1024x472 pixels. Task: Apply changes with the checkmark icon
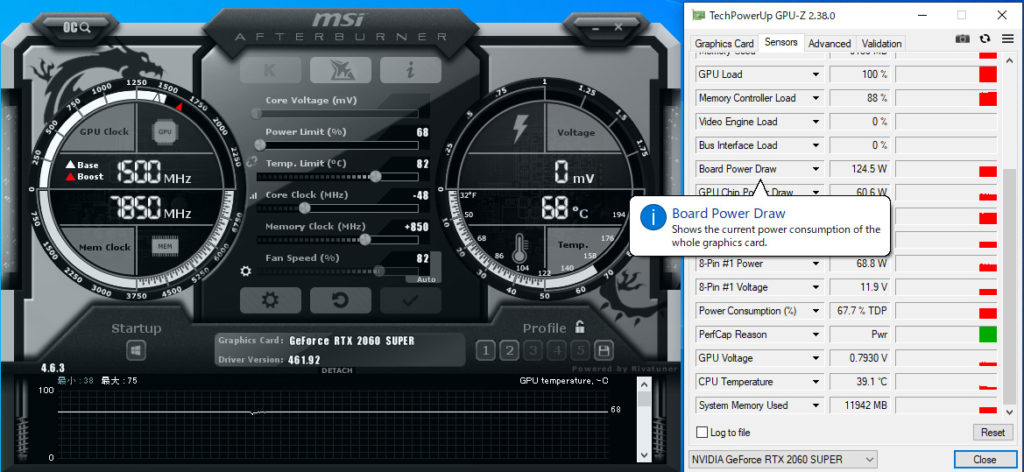pyautogui.click(x=409, y=300)
